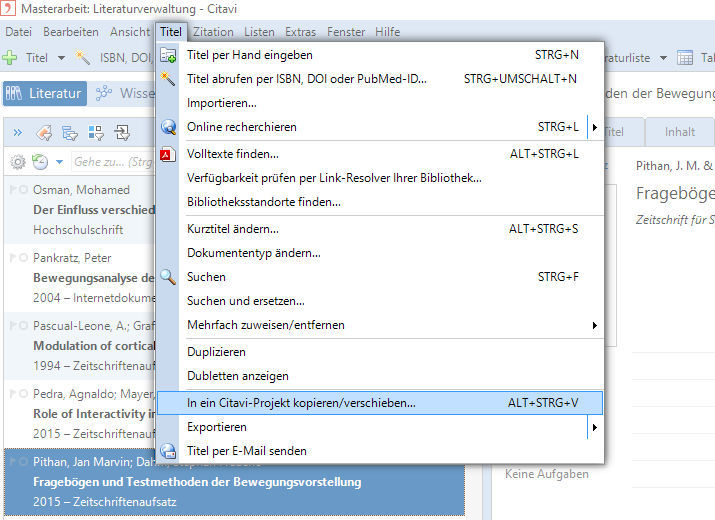Click the filter selection icon in list toolbar
The width and height of the screenshot is (715, 520).
click(70, 133)
